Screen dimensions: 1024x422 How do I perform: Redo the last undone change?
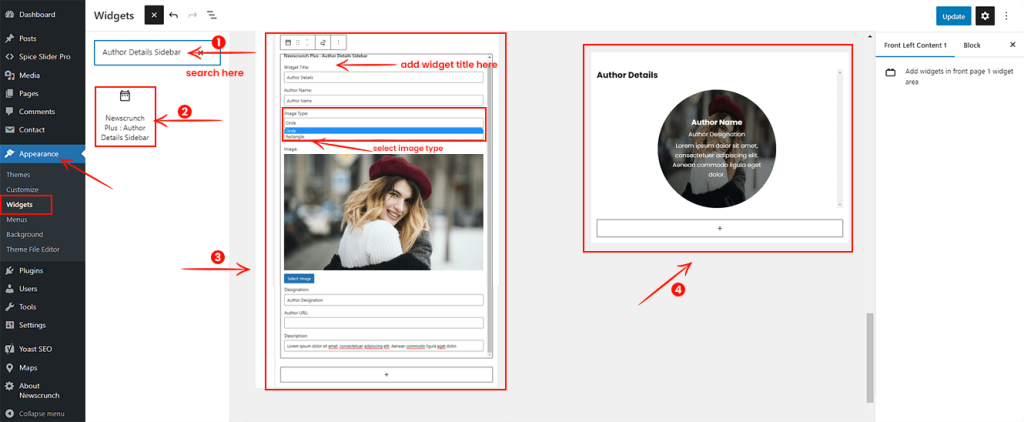[193, 14]
